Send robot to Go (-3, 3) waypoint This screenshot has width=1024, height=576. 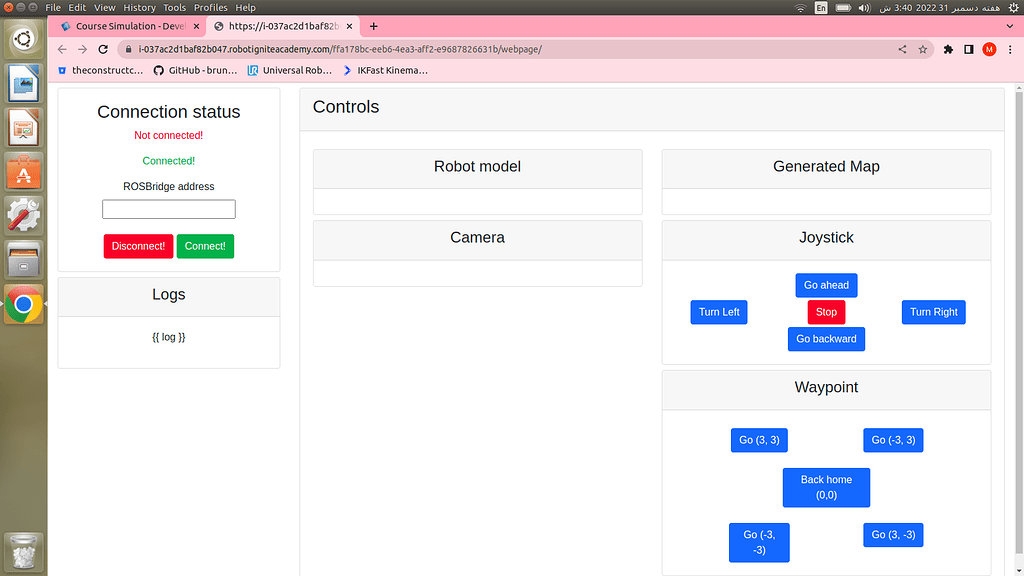pos(893,440)
